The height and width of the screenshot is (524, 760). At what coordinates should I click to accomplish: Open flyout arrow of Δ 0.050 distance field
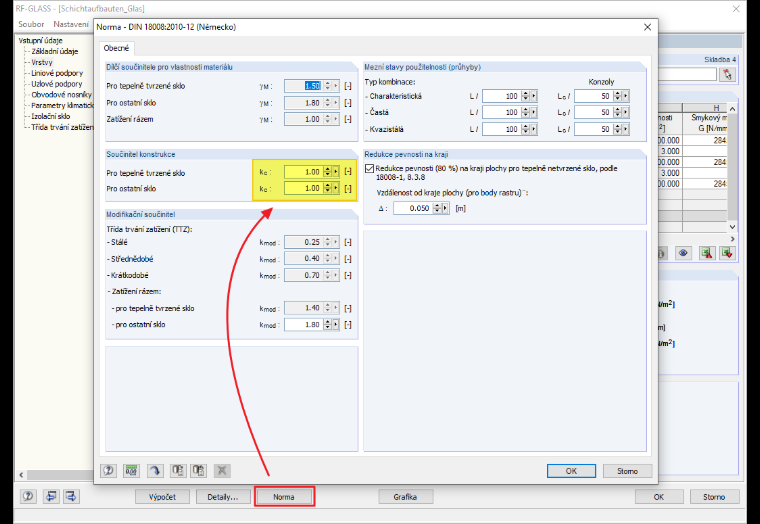445,208
